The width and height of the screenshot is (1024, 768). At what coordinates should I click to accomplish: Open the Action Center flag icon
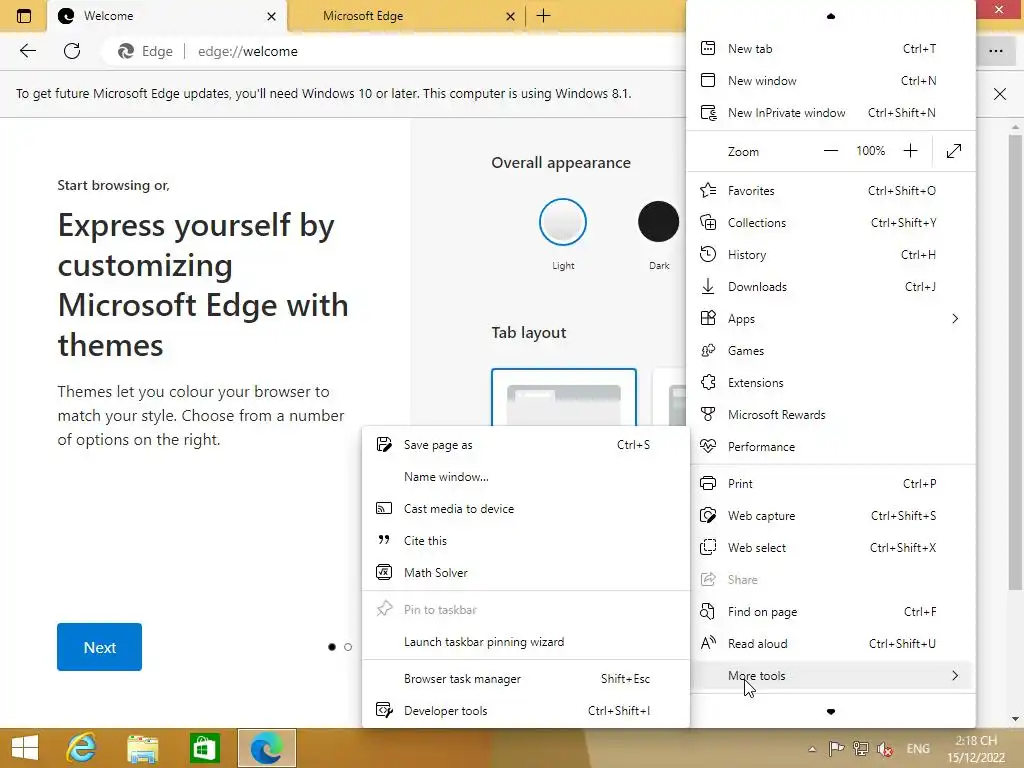tap(836, 749)
